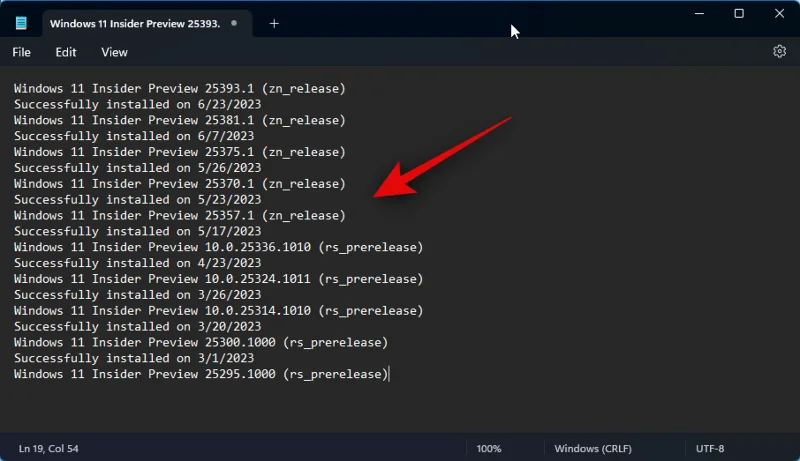Place cursor in the 25393.1 (zn_release) line

(180, 89)
